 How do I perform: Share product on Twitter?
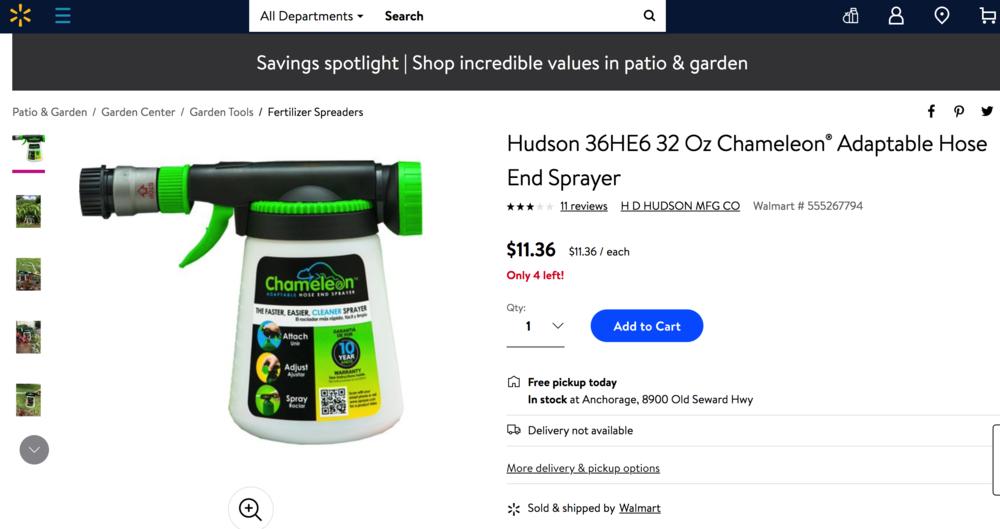click(x=987, y=111)
